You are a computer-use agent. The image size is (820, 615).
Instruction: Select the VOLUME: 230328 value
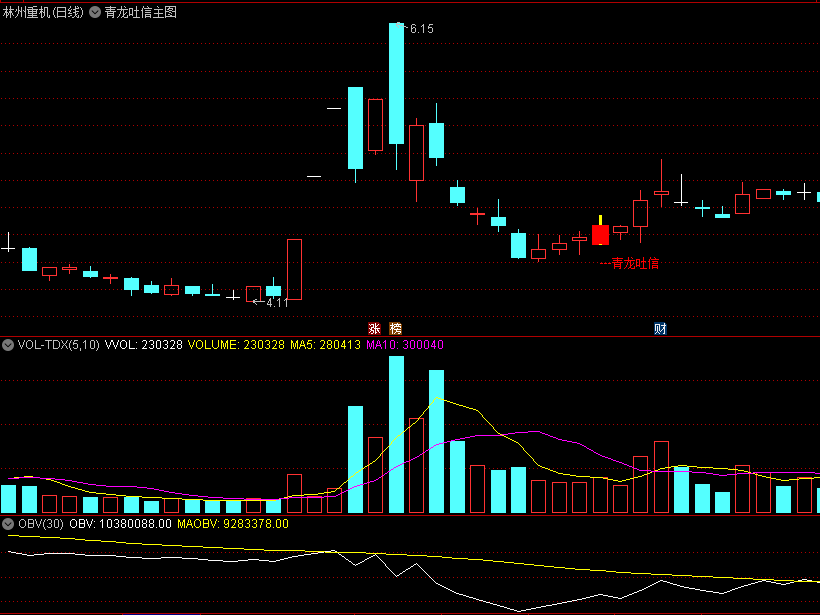236,345
